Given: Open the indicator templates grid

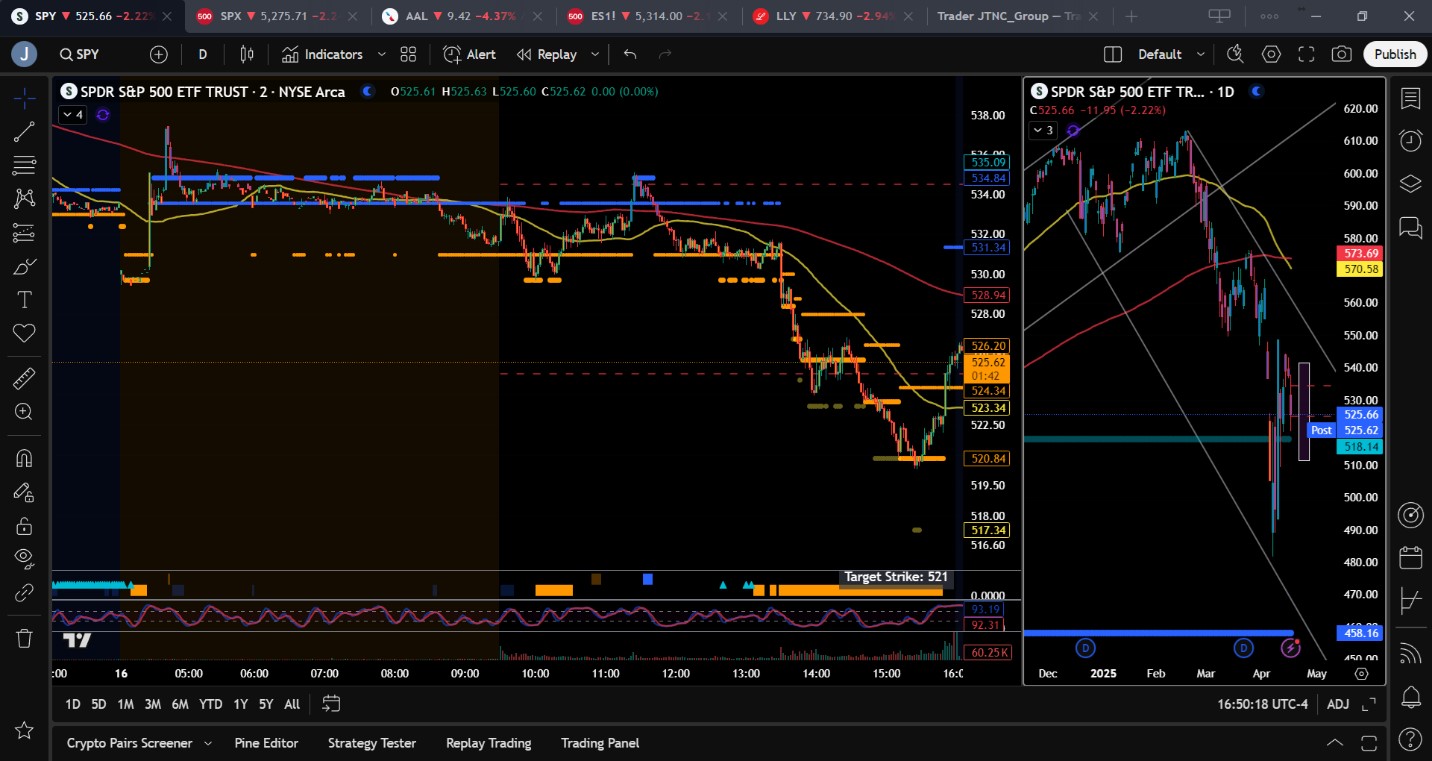Looking at the screenshot, I should [408, 54].
